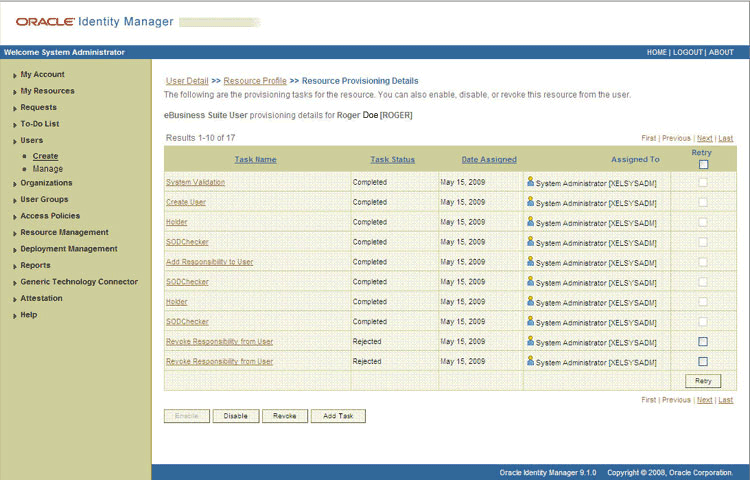Click the Revoke button
The width and height of the screenshot is (750, 480).
[285, 416]
